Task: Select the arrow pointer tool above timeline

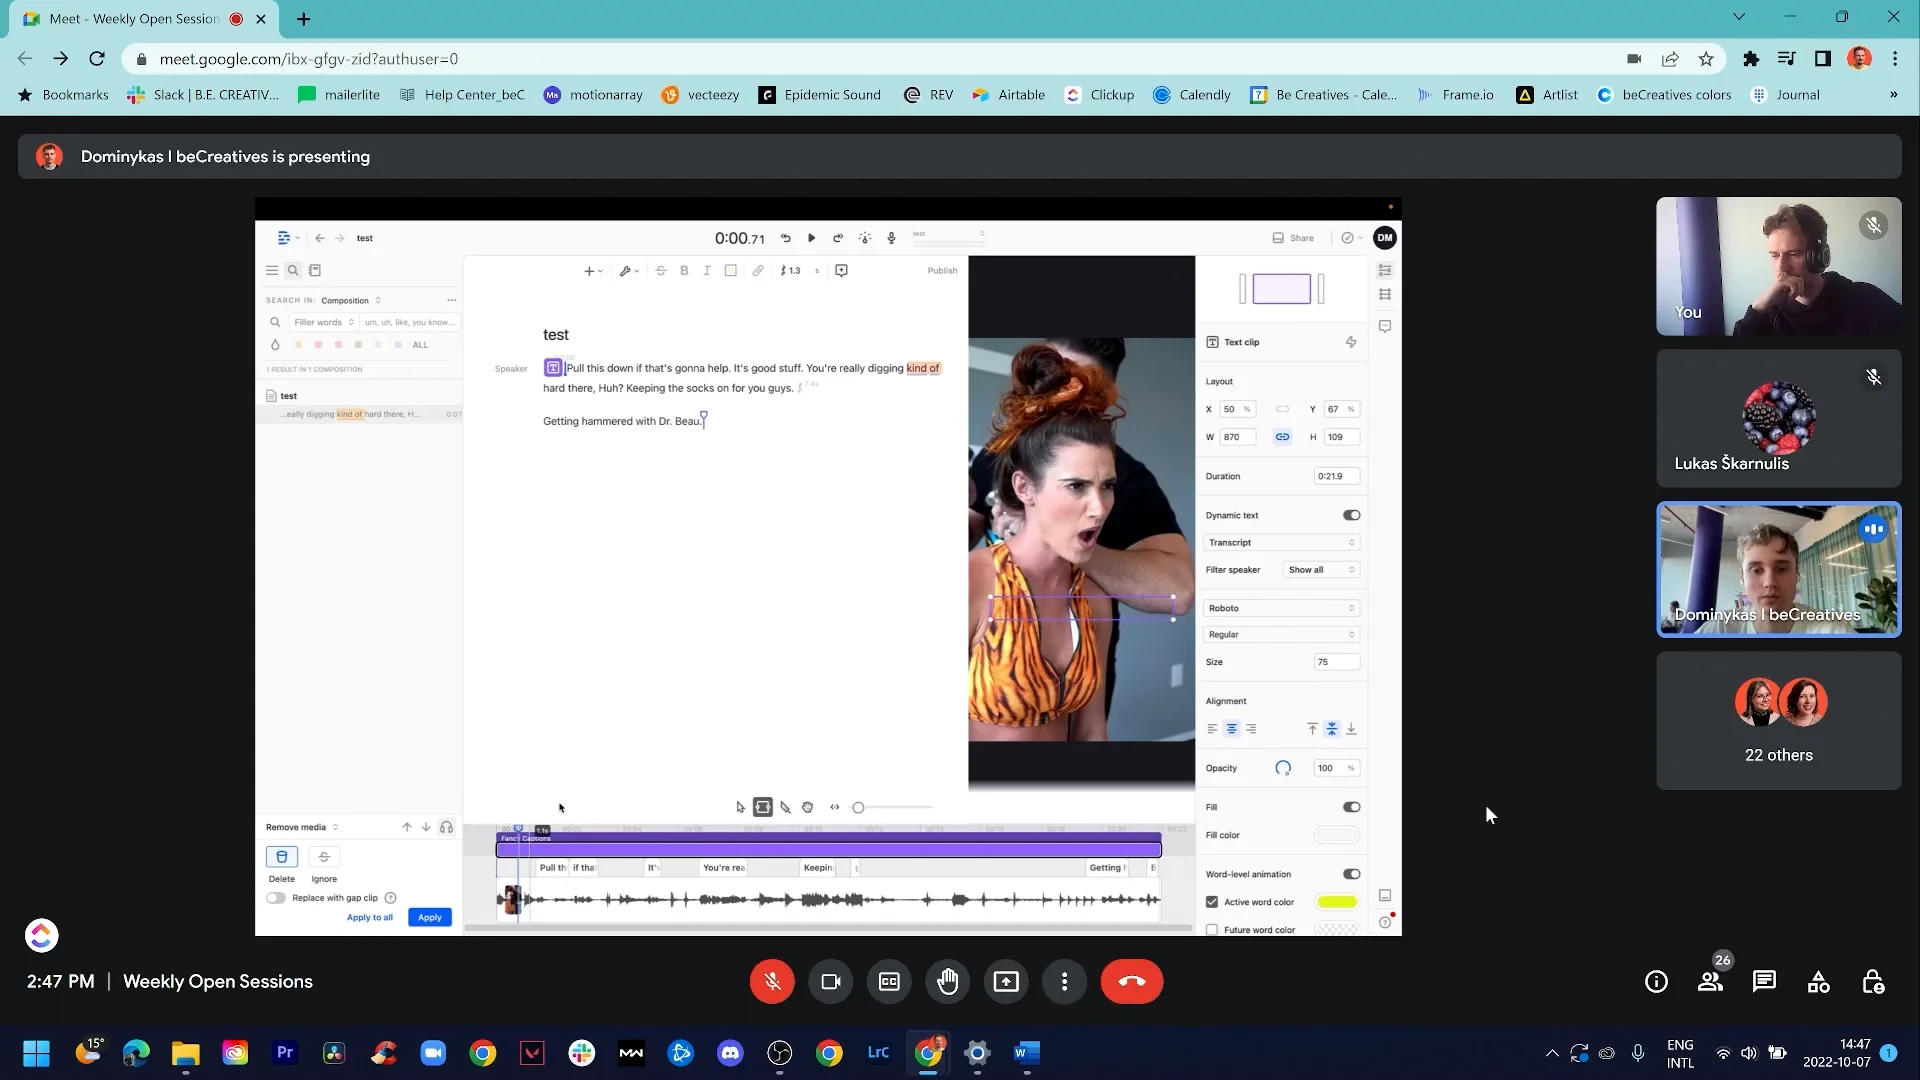Action: tap(740, 807)
